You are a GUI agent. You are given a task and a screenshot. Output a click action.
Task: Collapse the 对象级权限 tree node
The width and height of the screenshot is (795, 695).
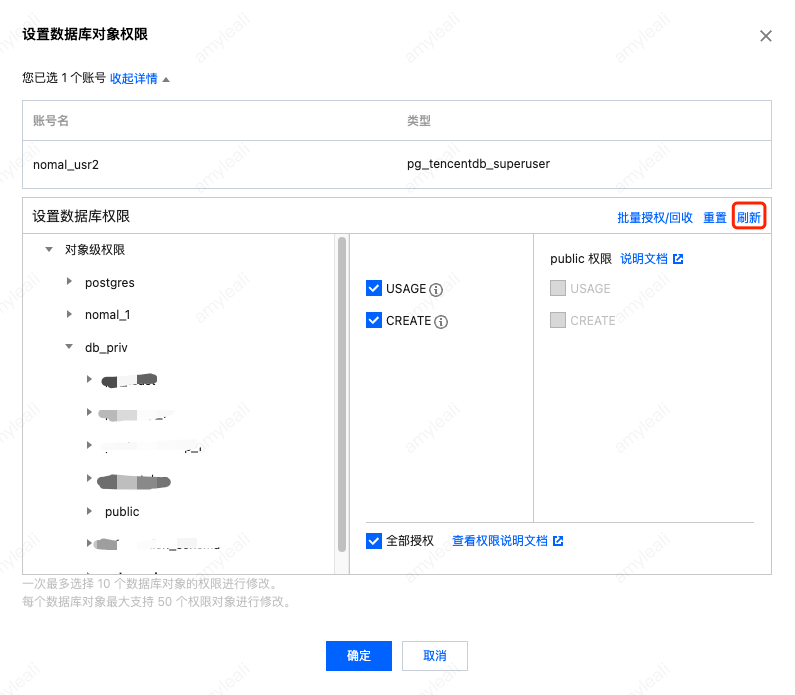49,249
